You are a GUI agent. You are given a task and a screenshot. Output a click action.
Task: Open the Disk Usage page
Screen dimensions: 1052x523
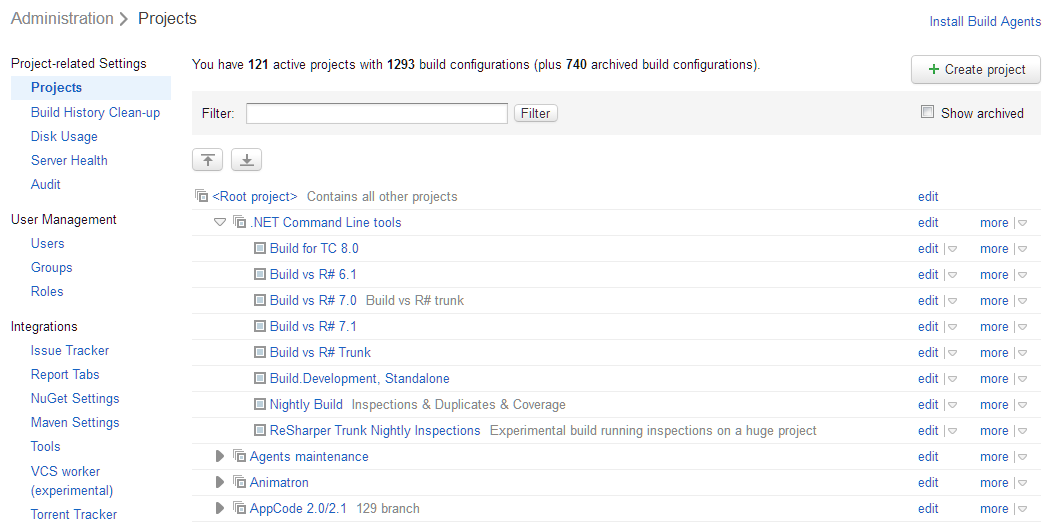pos(64,137)
